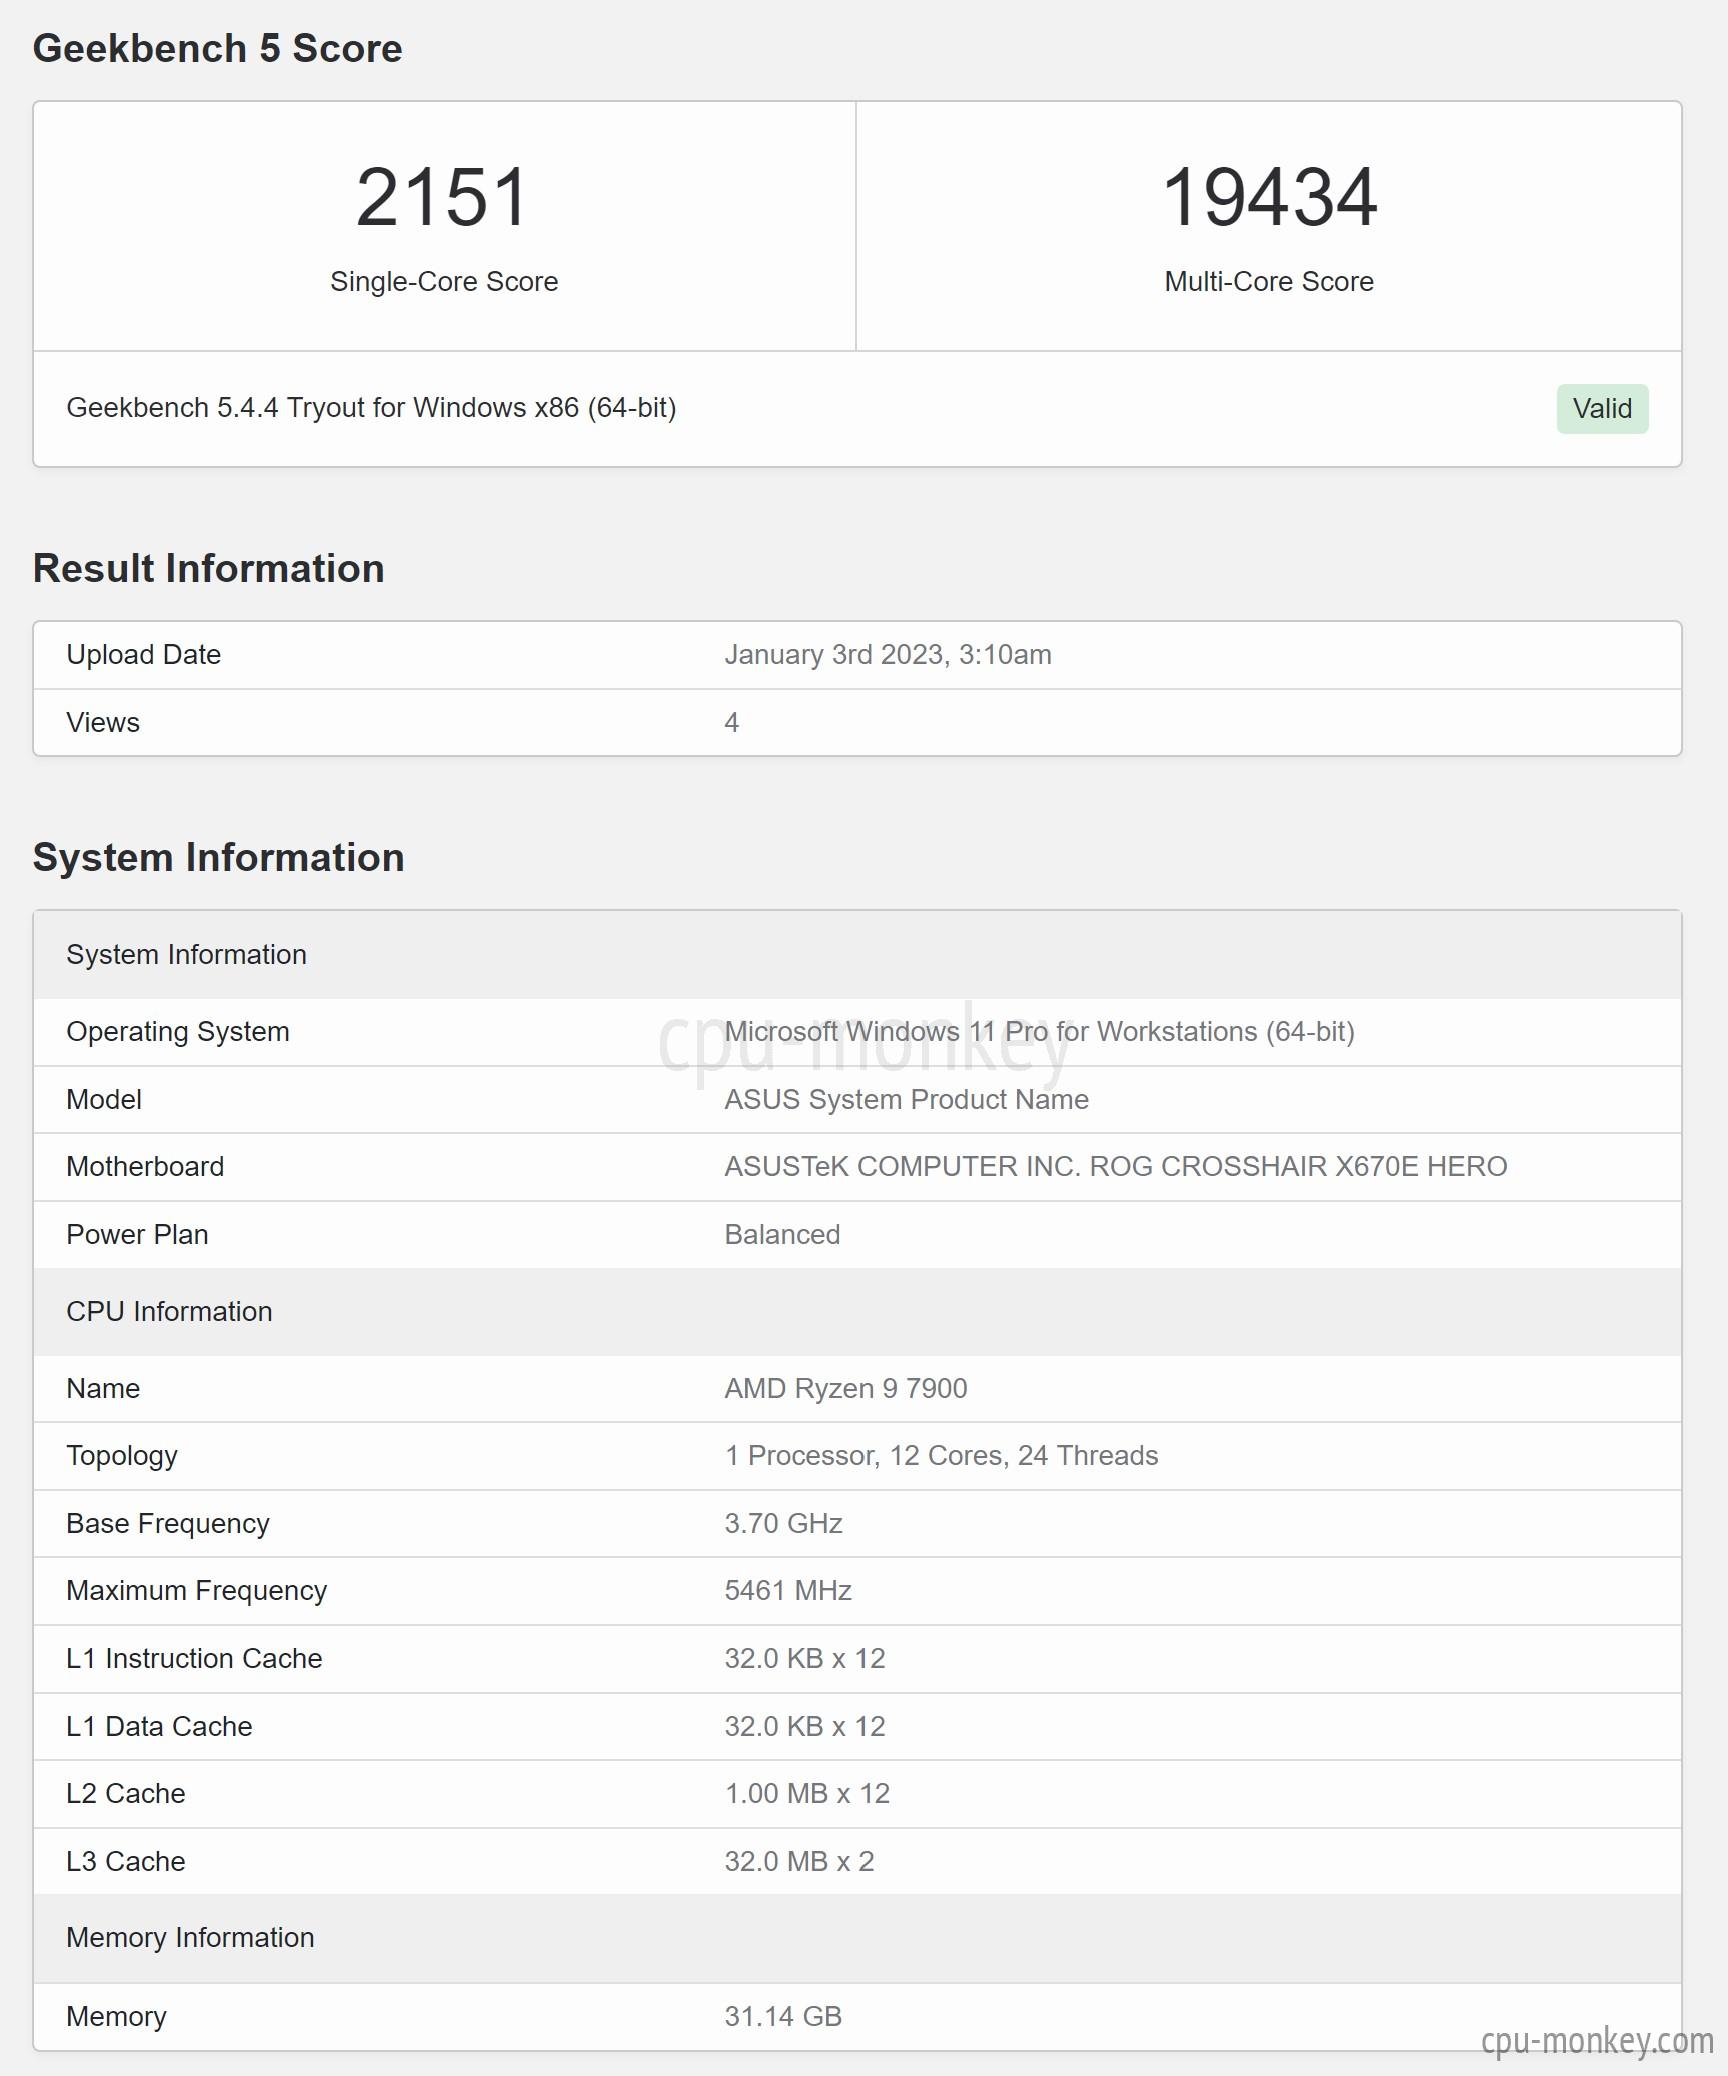Click the green Valid badge
The height and width of the screenshot is (2076, 1728).
point(1602,409)
